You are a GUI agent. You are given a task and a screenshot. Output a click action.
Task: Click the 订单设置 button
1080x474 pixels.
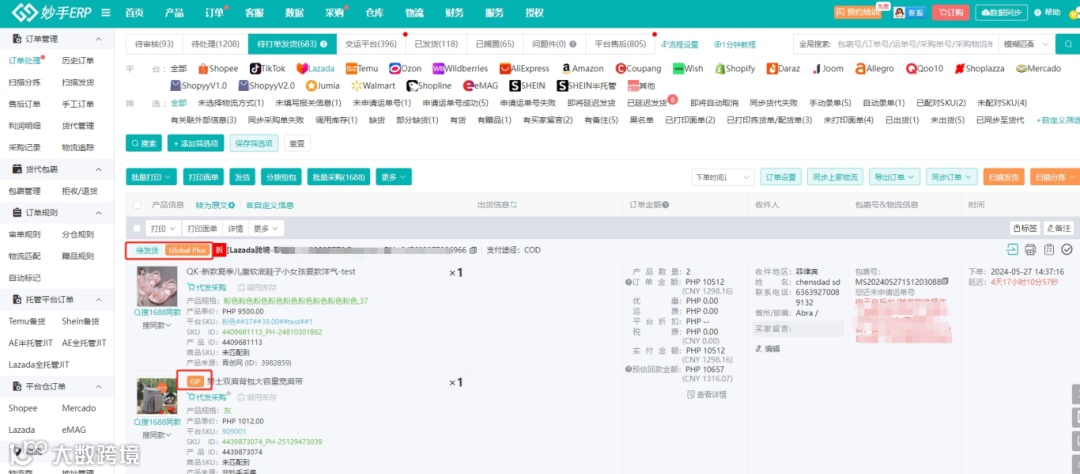point(781,177)
